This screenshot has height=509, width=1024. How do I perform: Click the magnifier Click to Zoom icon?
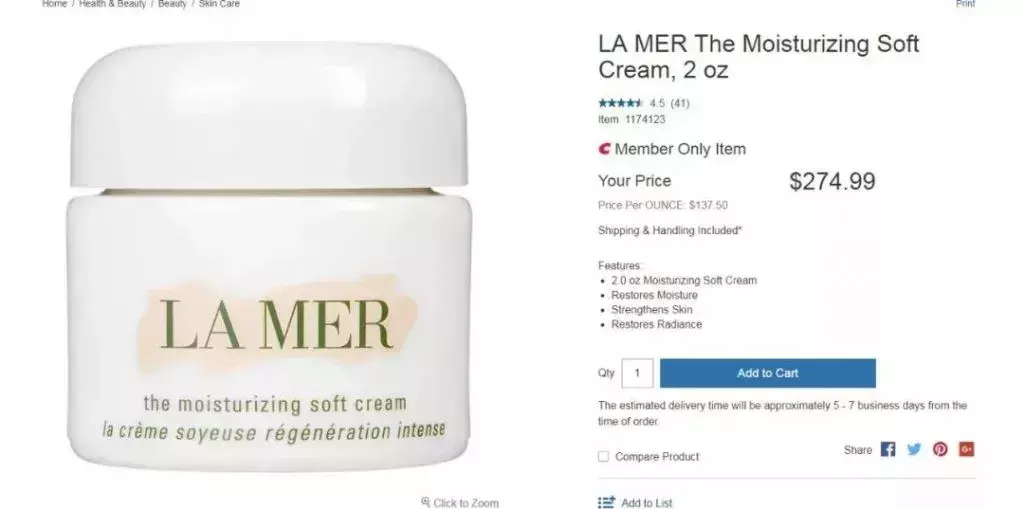[x=426, y=502]
